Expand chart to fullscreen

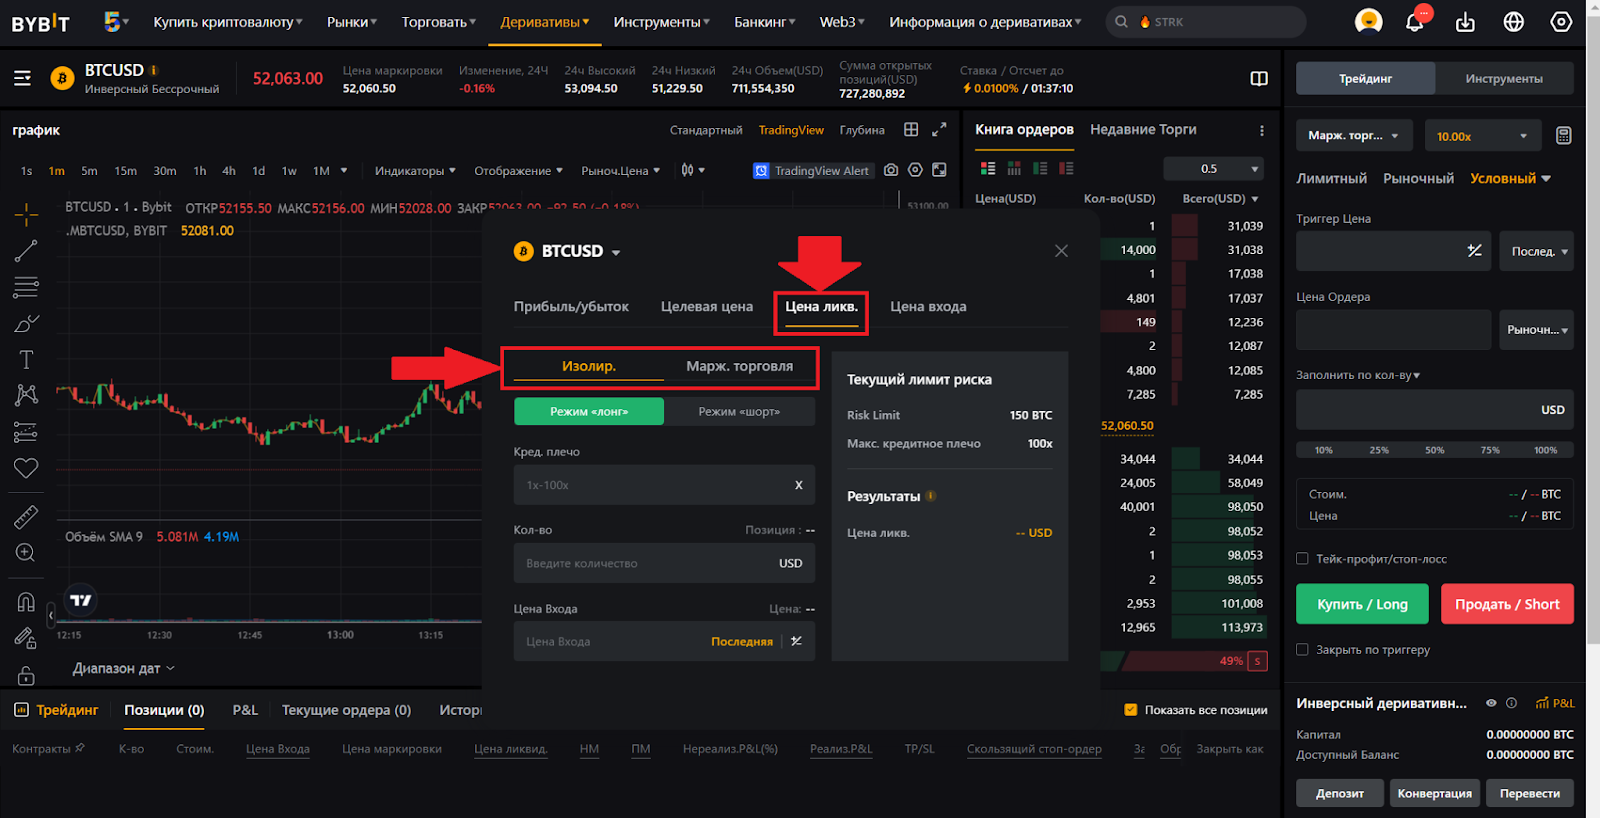[x=939, y=130]
